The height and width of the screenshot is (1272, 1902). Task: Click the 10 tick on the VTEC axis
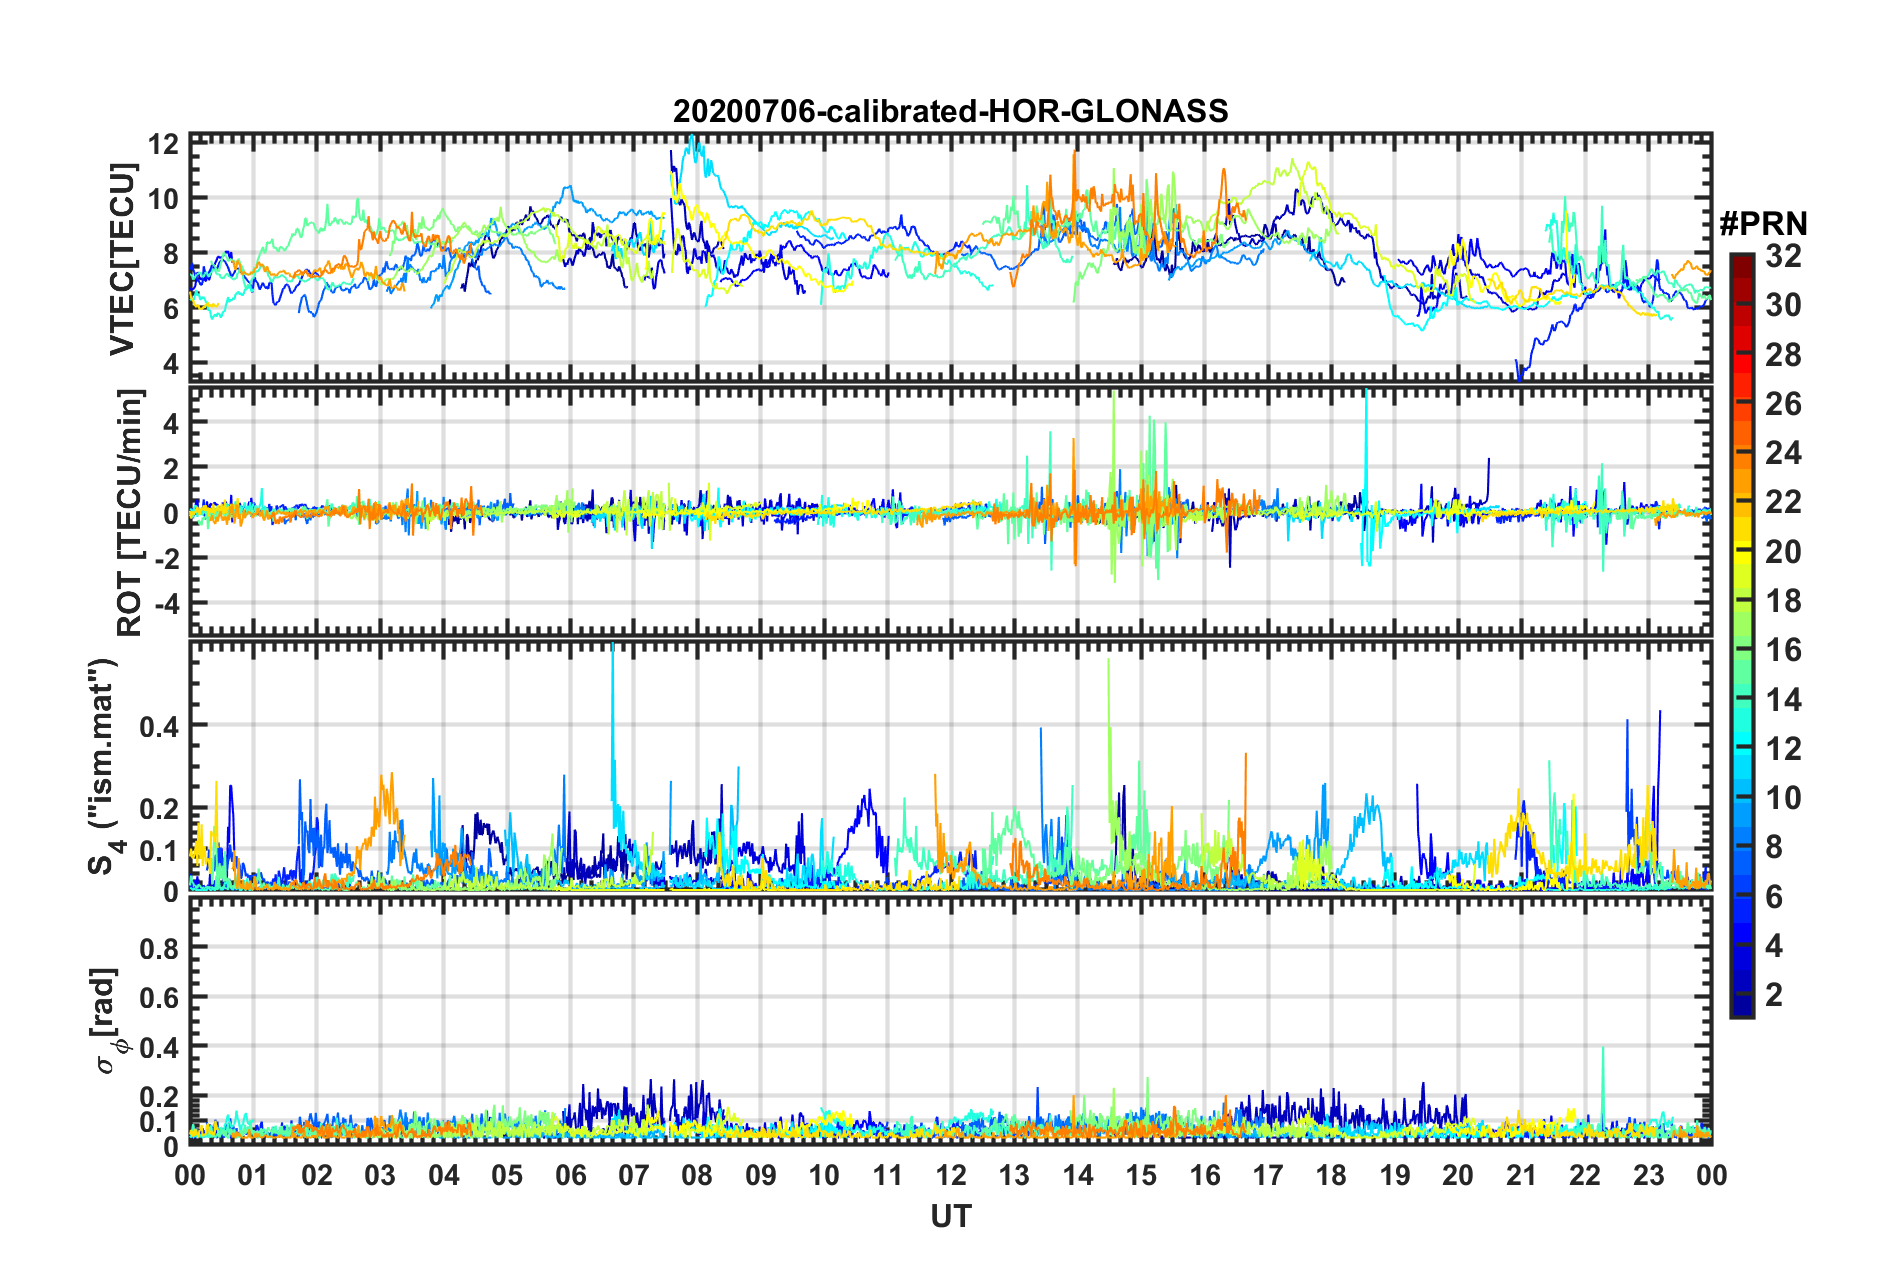[164, 198]
